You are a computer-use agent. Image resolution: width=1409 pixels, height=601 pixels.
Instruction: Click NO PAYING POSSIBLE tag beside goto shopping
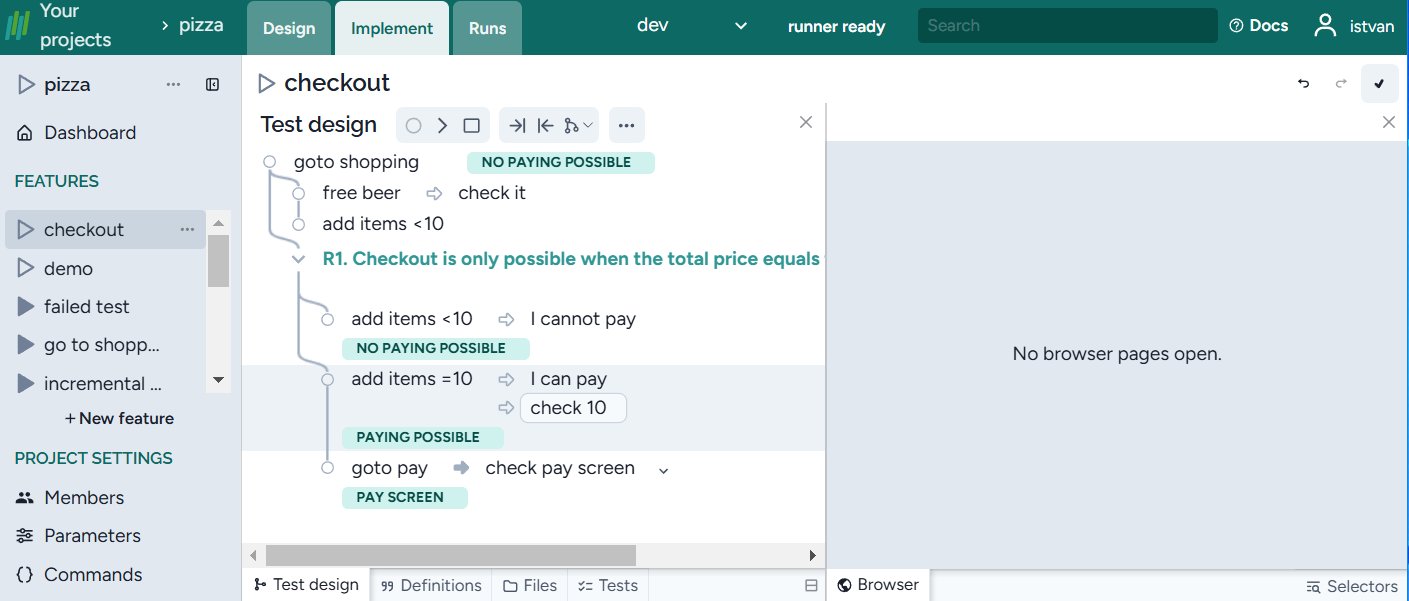tap(560, 162)
